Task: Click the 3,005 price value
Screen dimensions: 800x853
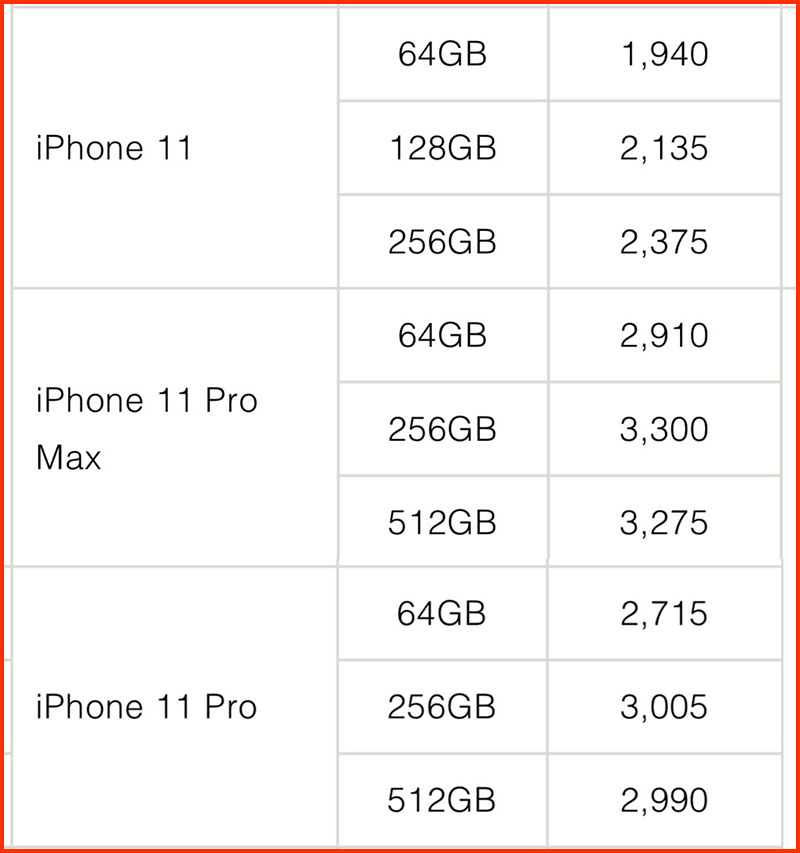Action: click(664, 707)
